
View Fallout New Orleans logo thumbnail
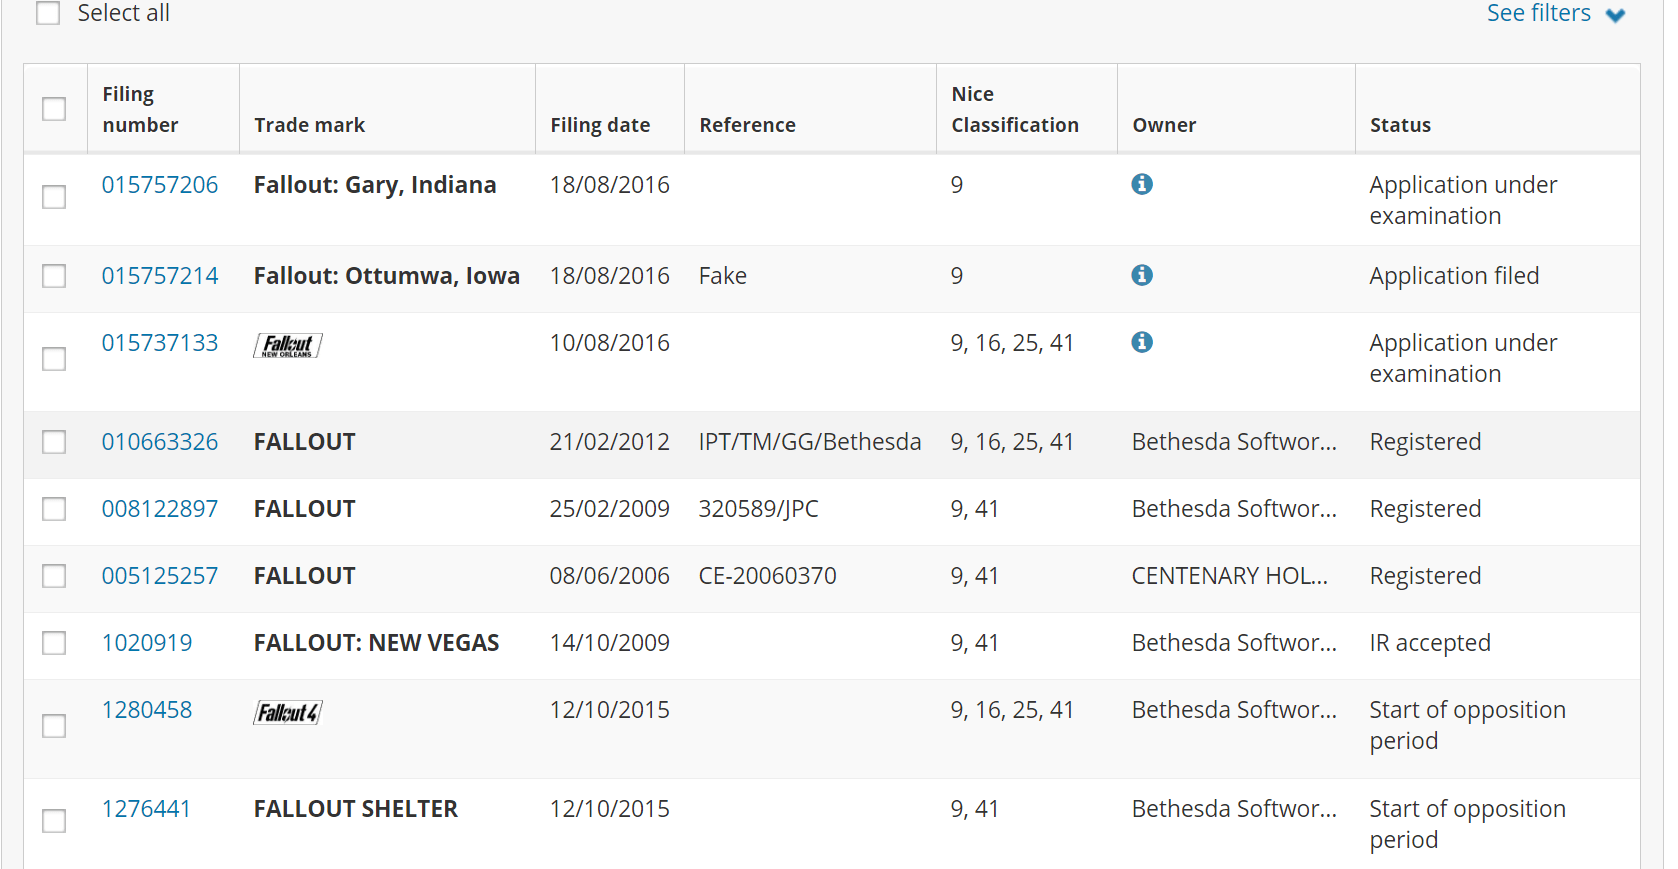coord(288,346)
